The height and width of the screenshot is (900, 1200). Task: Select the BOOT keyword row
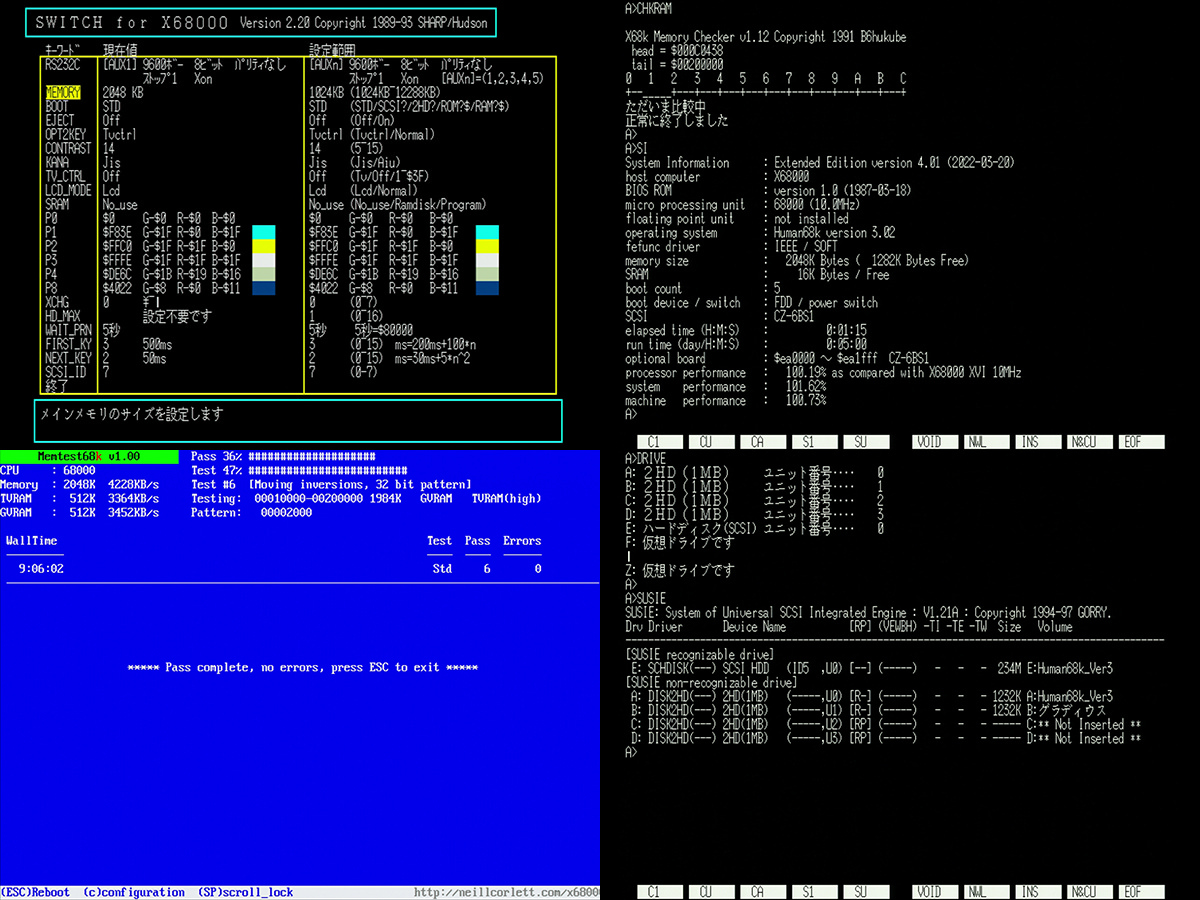click(57, 106)
